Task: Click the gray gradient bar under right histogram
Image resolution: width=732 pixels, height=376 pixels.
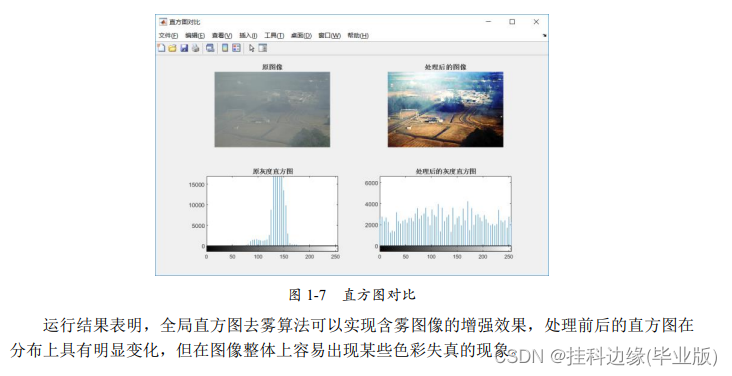Action: coord(445,248)
